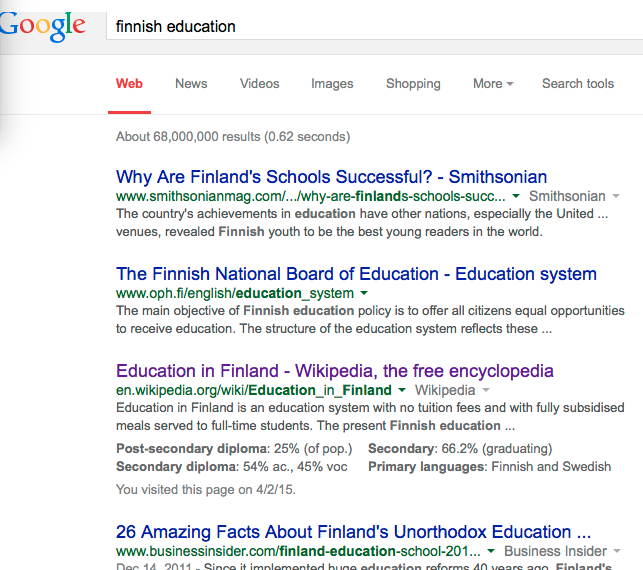The image size is (643, 570).
Task: Click Primary languages: Finnish and Swedish text
Action: pyautogui.click(x=490, y=467)
